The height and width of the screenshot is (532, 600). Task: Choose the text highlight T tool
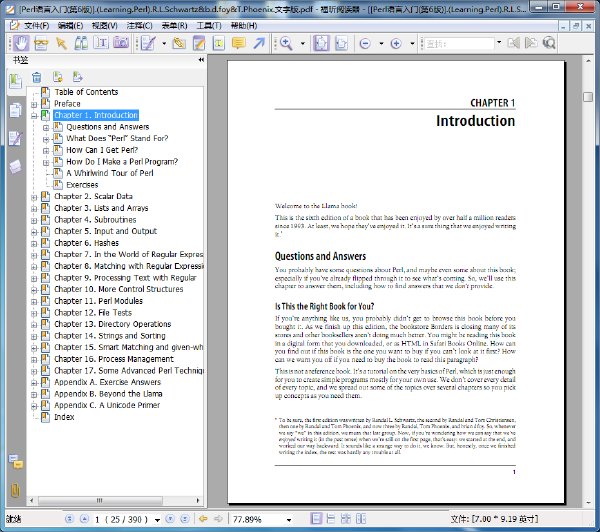pyautogui.click(x=218, y=43)
